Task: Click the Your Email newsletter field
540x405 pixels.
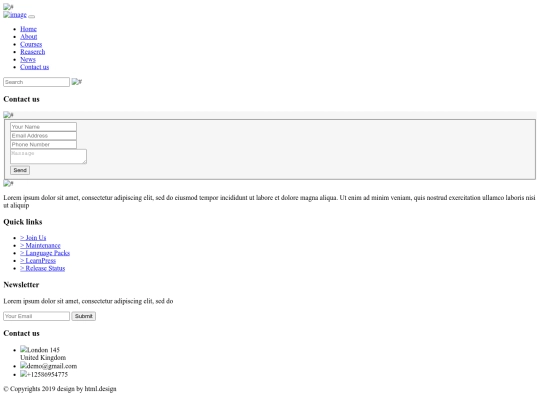Action: point(37,316)
